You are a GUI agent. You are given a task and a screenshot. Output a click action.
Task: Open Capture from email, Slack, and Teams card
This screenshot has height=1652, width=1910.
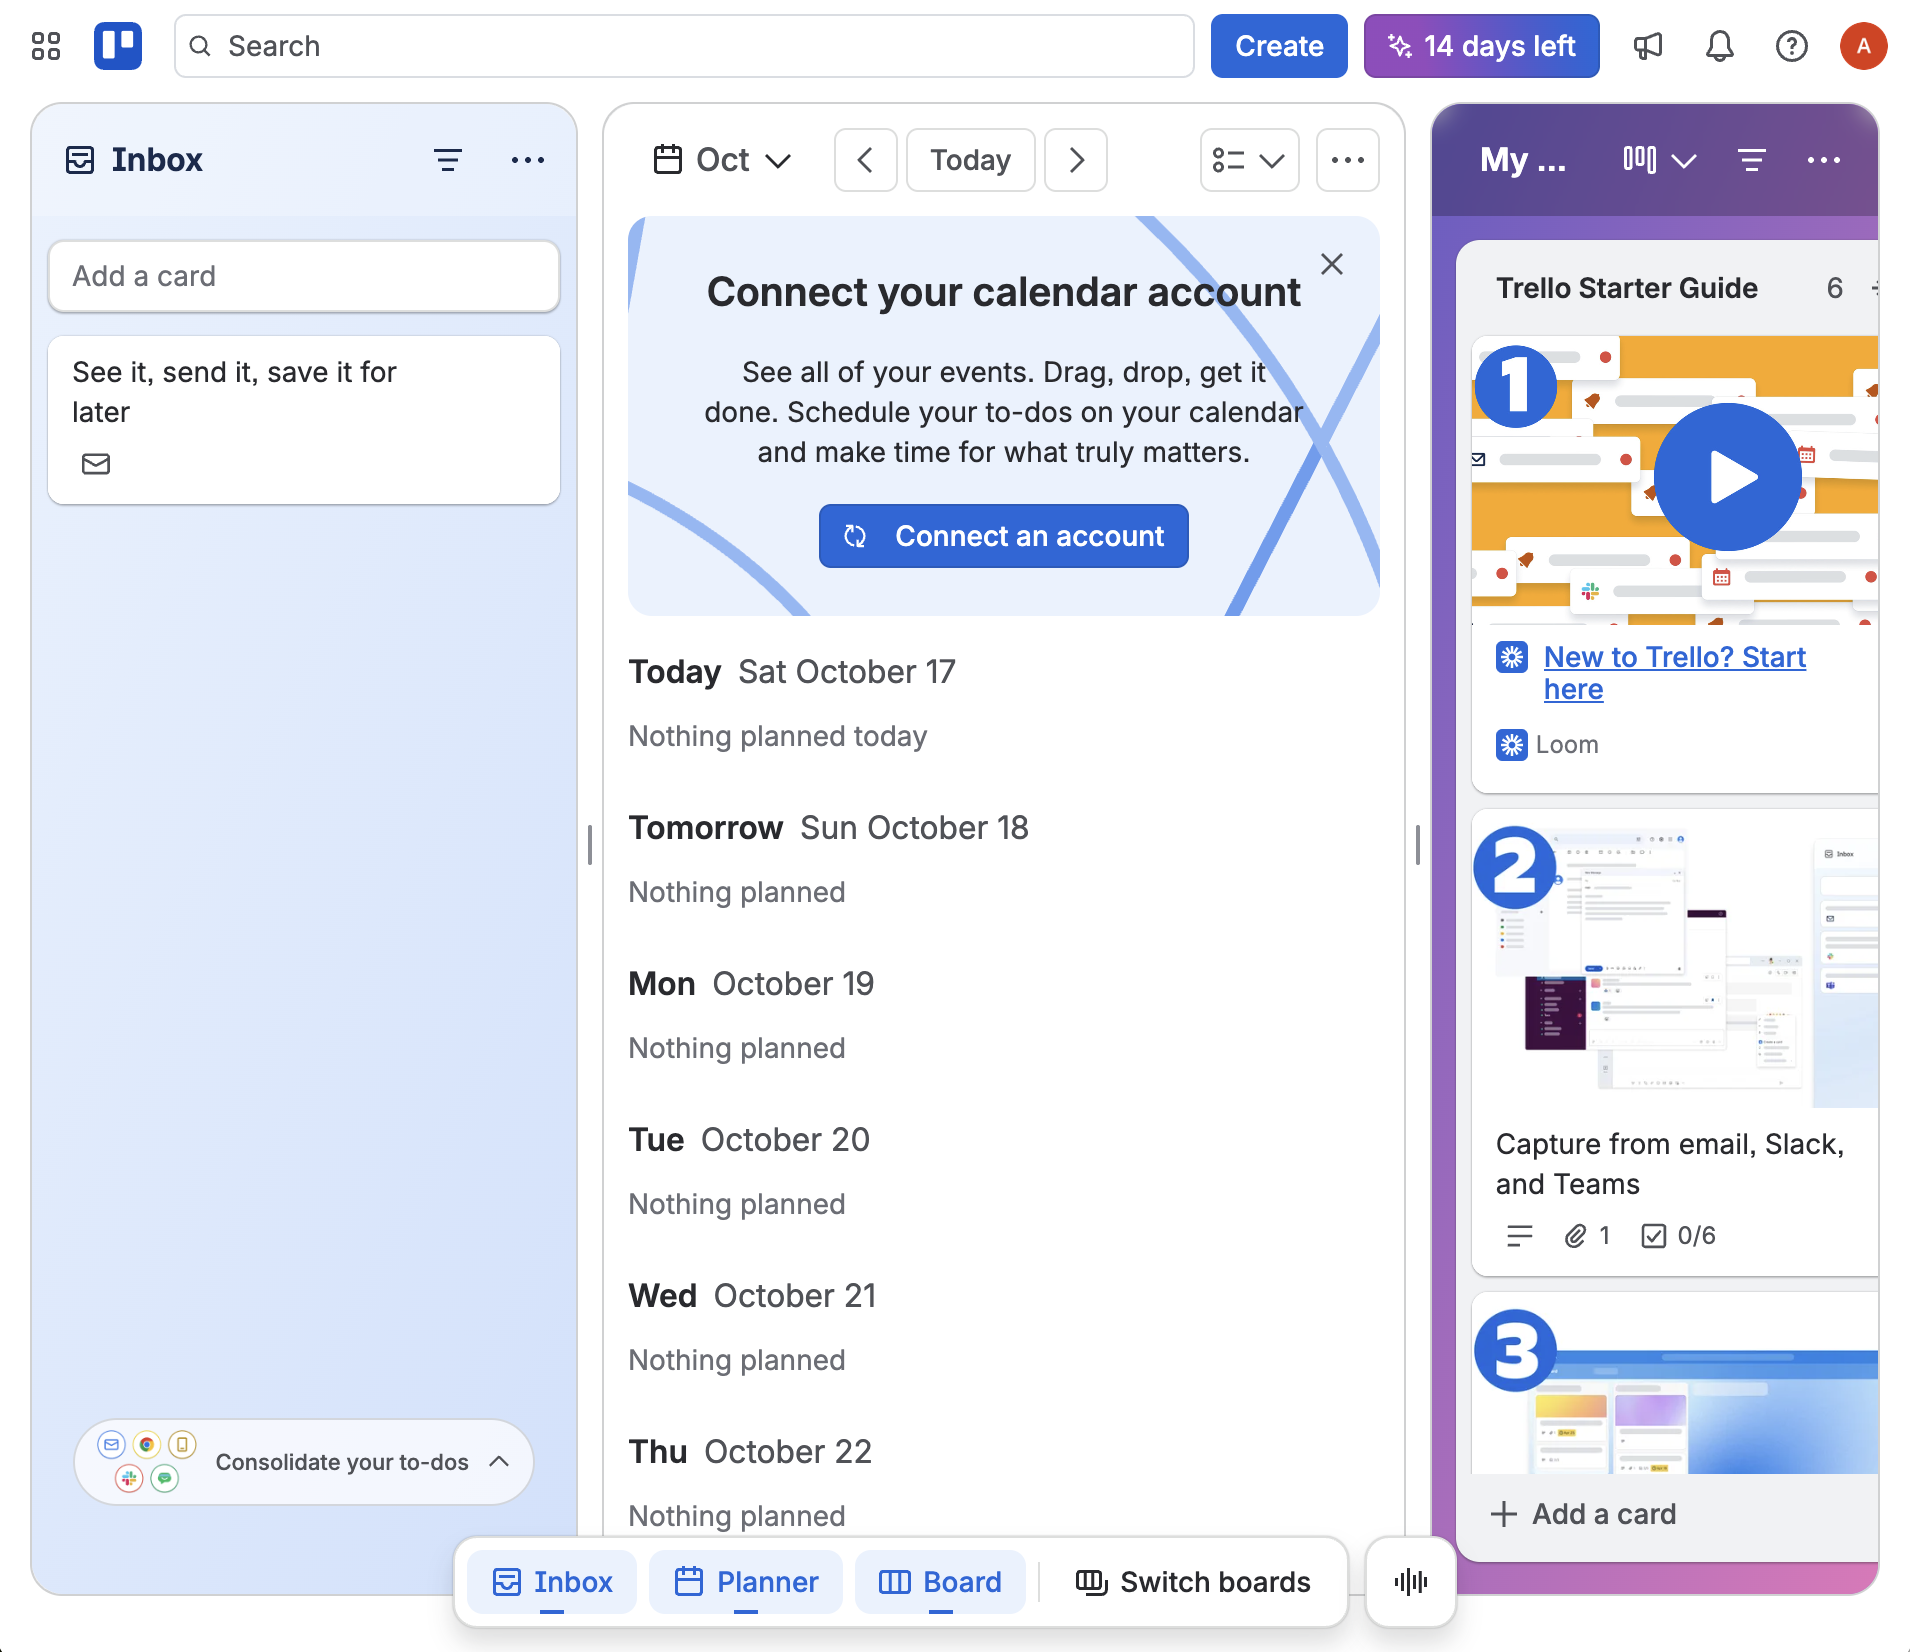click(1676, 1043)
